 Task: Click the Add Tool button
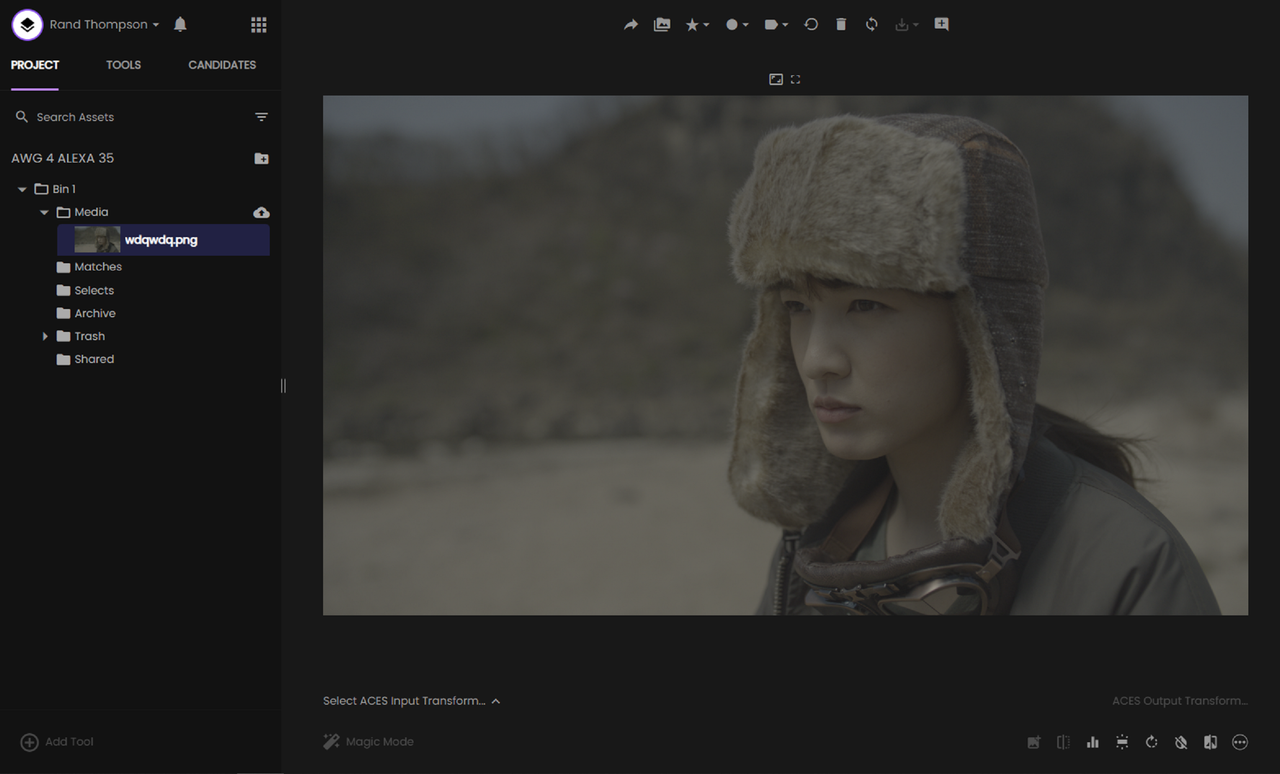(x=58, y=742)
